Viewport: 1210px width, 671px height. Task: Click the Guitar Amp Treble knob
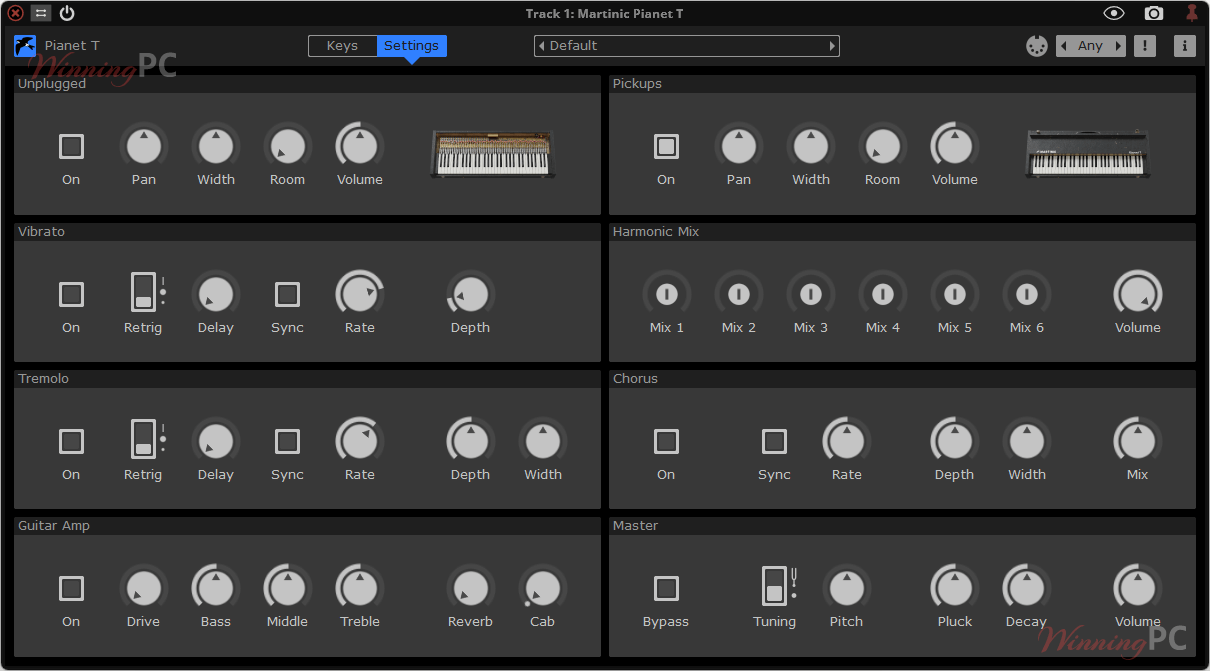[360, 588]
